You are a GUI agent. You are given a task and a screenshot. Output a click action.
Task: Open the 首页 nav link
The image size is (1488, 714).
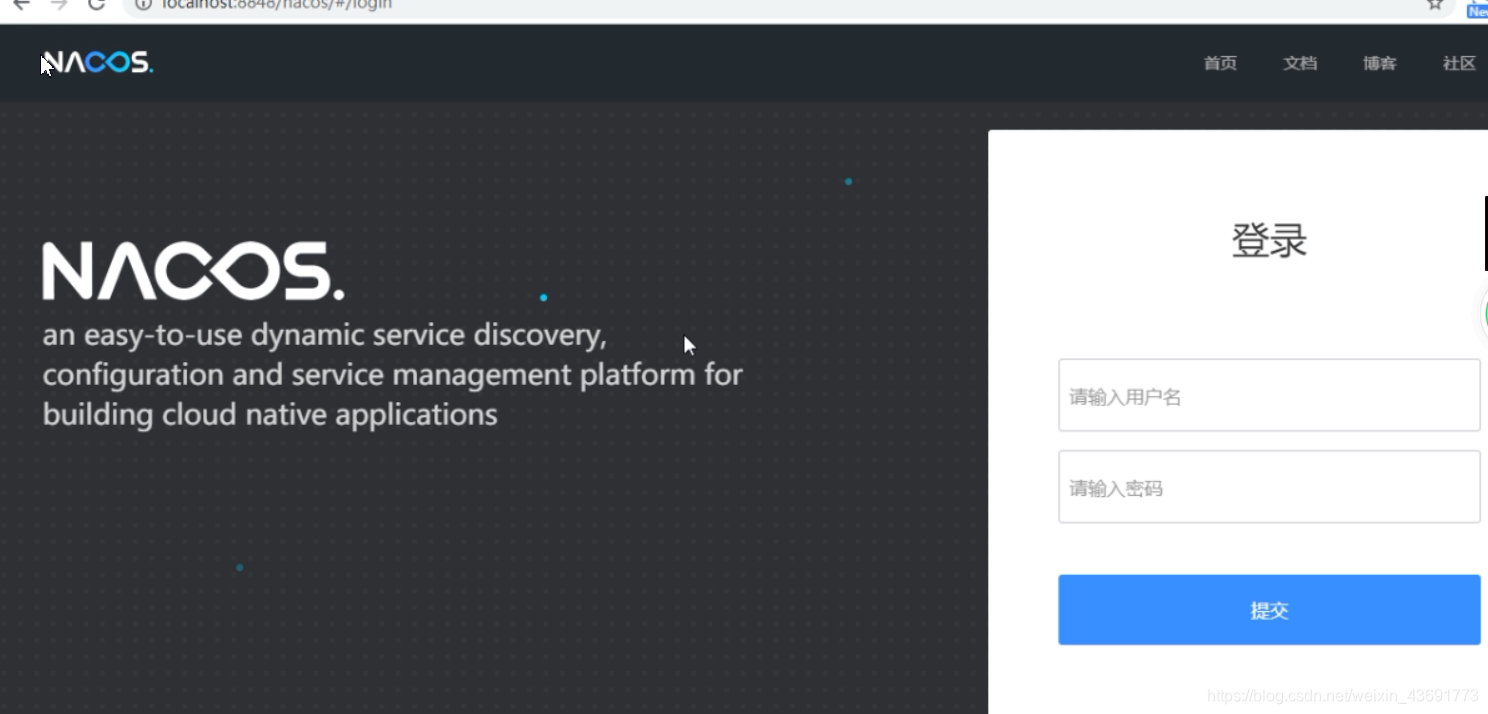tap(1220, 64)
